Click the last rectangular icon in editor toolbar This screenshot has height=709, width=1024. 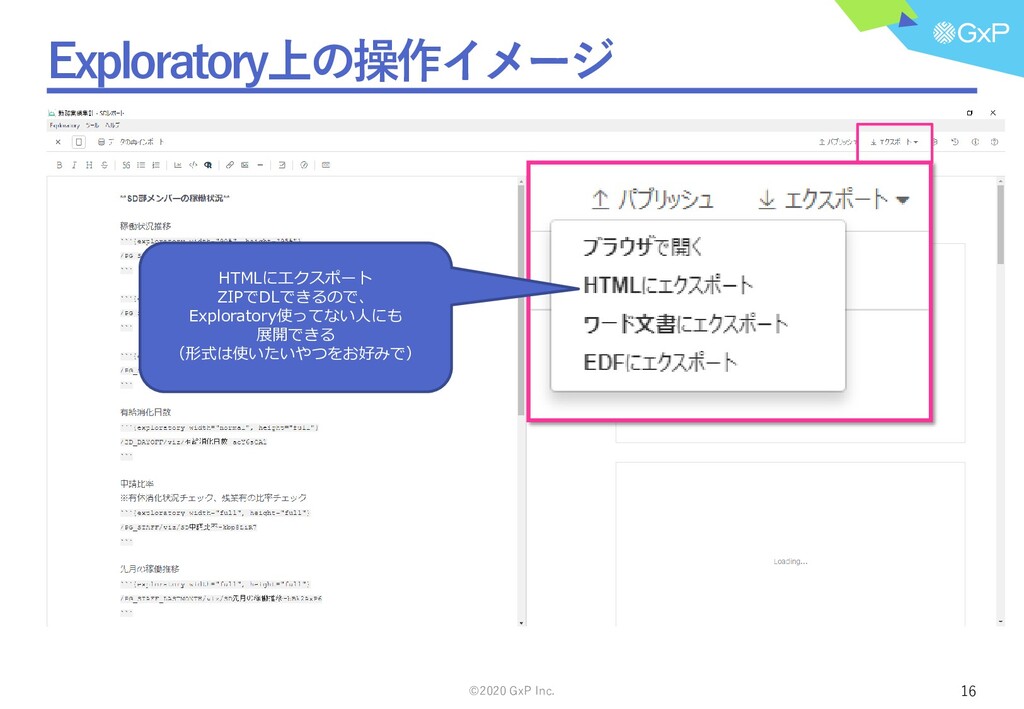326,165
